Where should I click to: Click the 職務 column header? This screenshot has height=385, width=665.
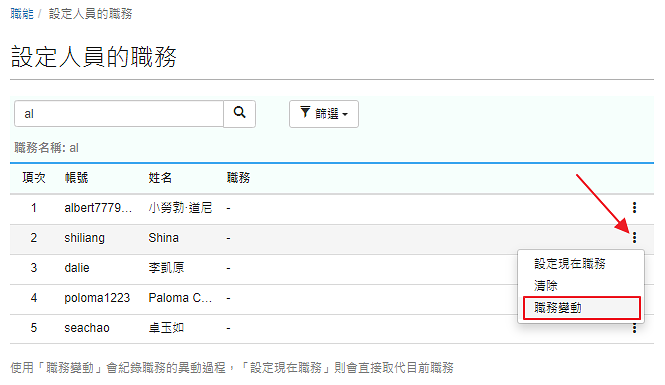[238, 178]
